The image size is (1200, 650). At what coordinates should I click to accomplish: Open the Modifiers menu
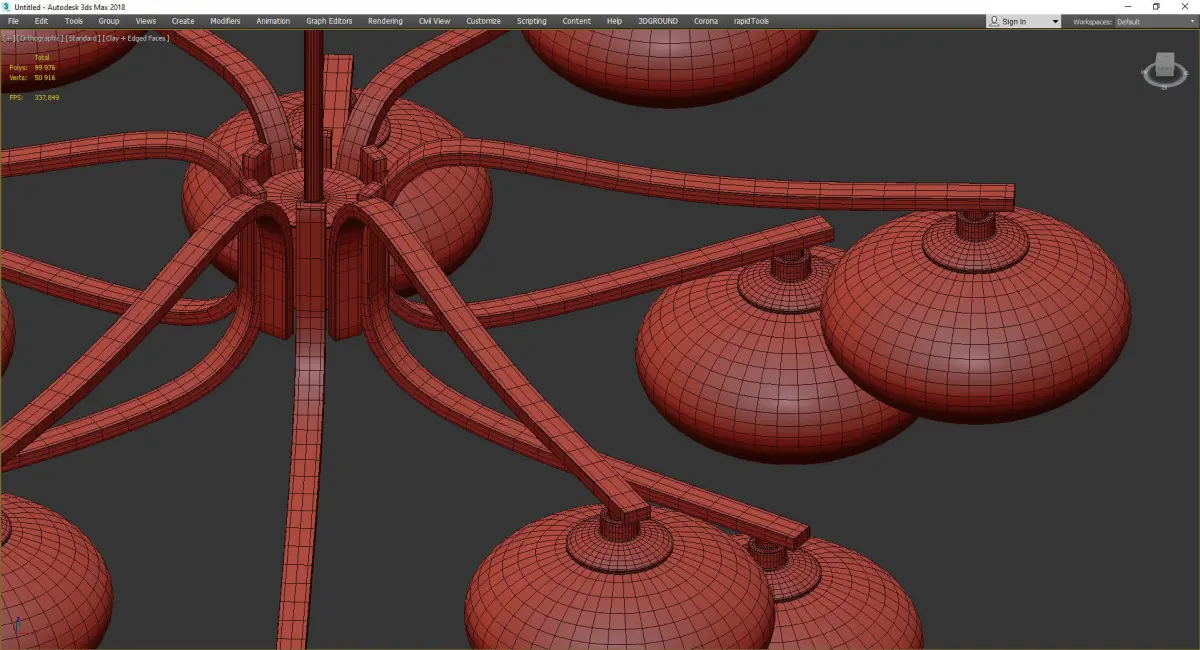point(225,21)
